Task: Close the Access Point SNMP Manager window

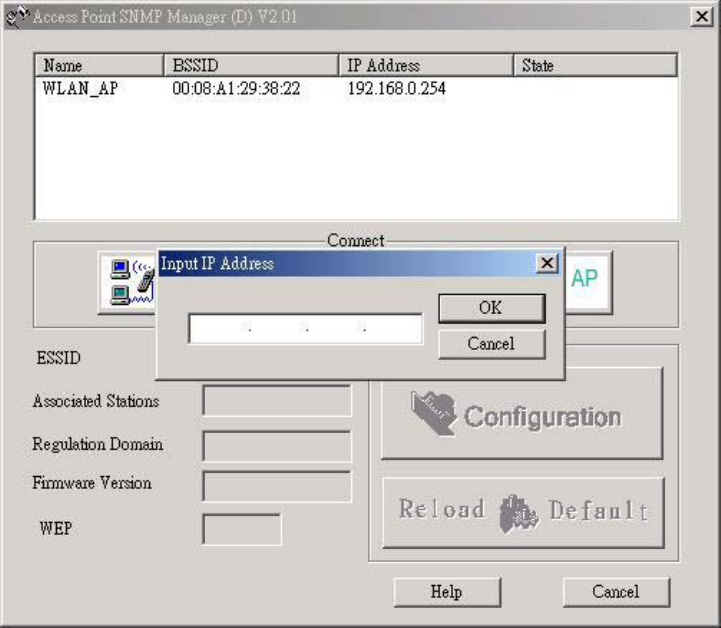Action: (x=702, y=17)
